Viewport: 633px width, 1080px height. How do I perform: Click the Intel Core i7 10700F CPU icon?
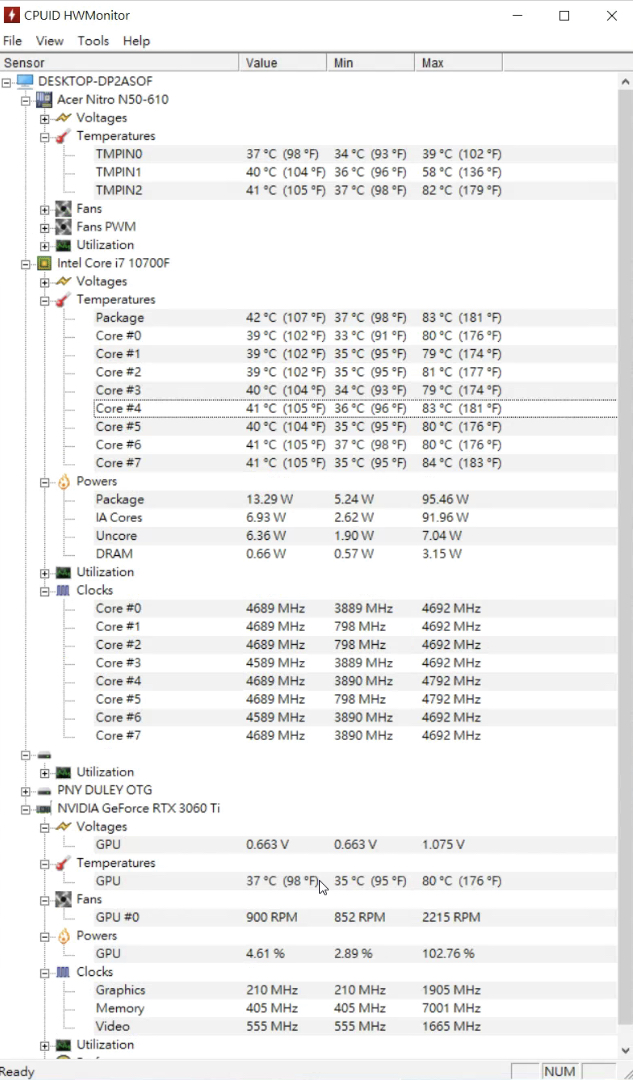(44, 263)
